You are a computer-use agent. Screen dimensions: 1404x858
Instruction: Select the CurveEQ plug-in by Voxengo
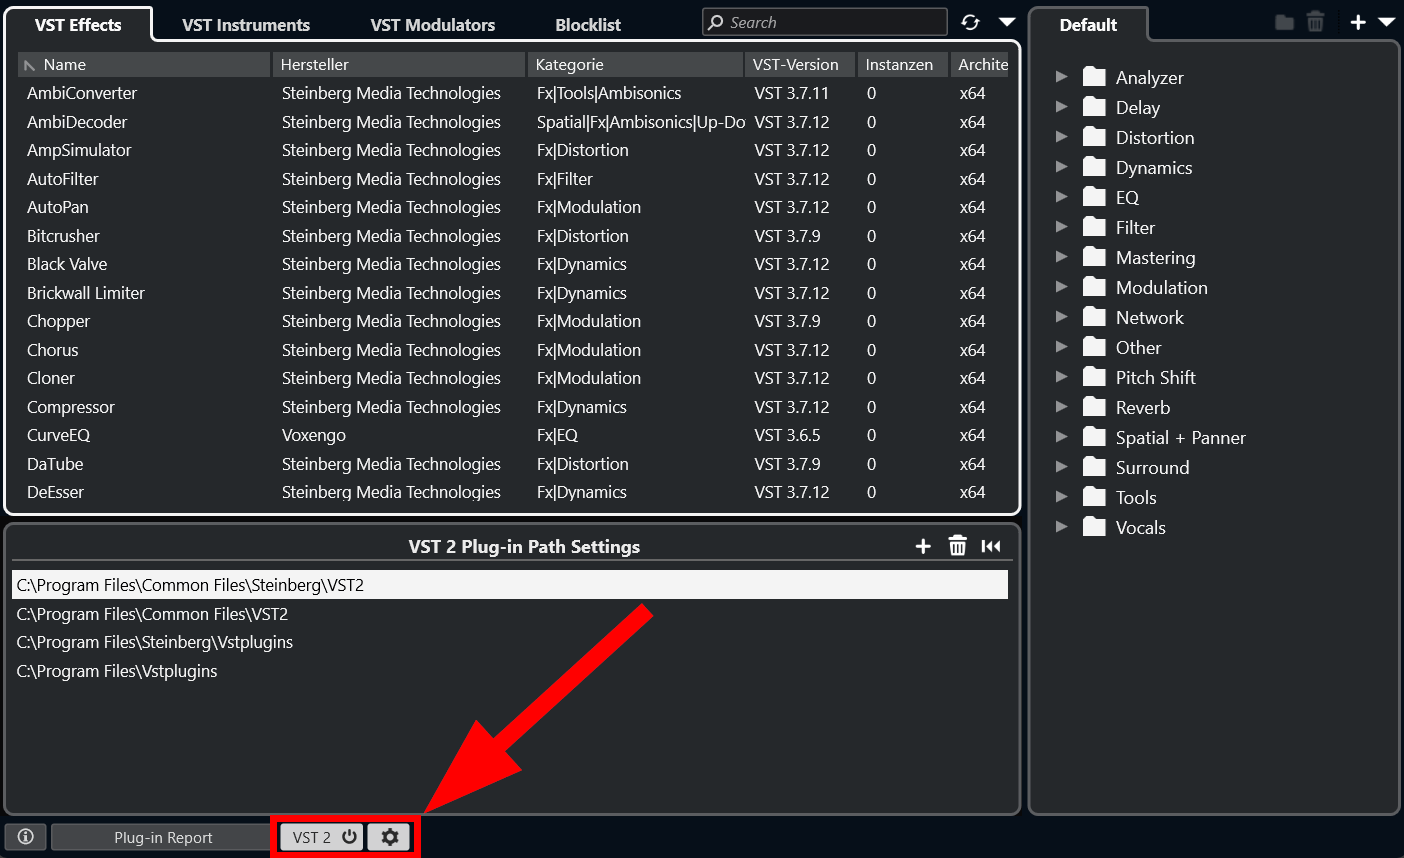click(60, 435)
